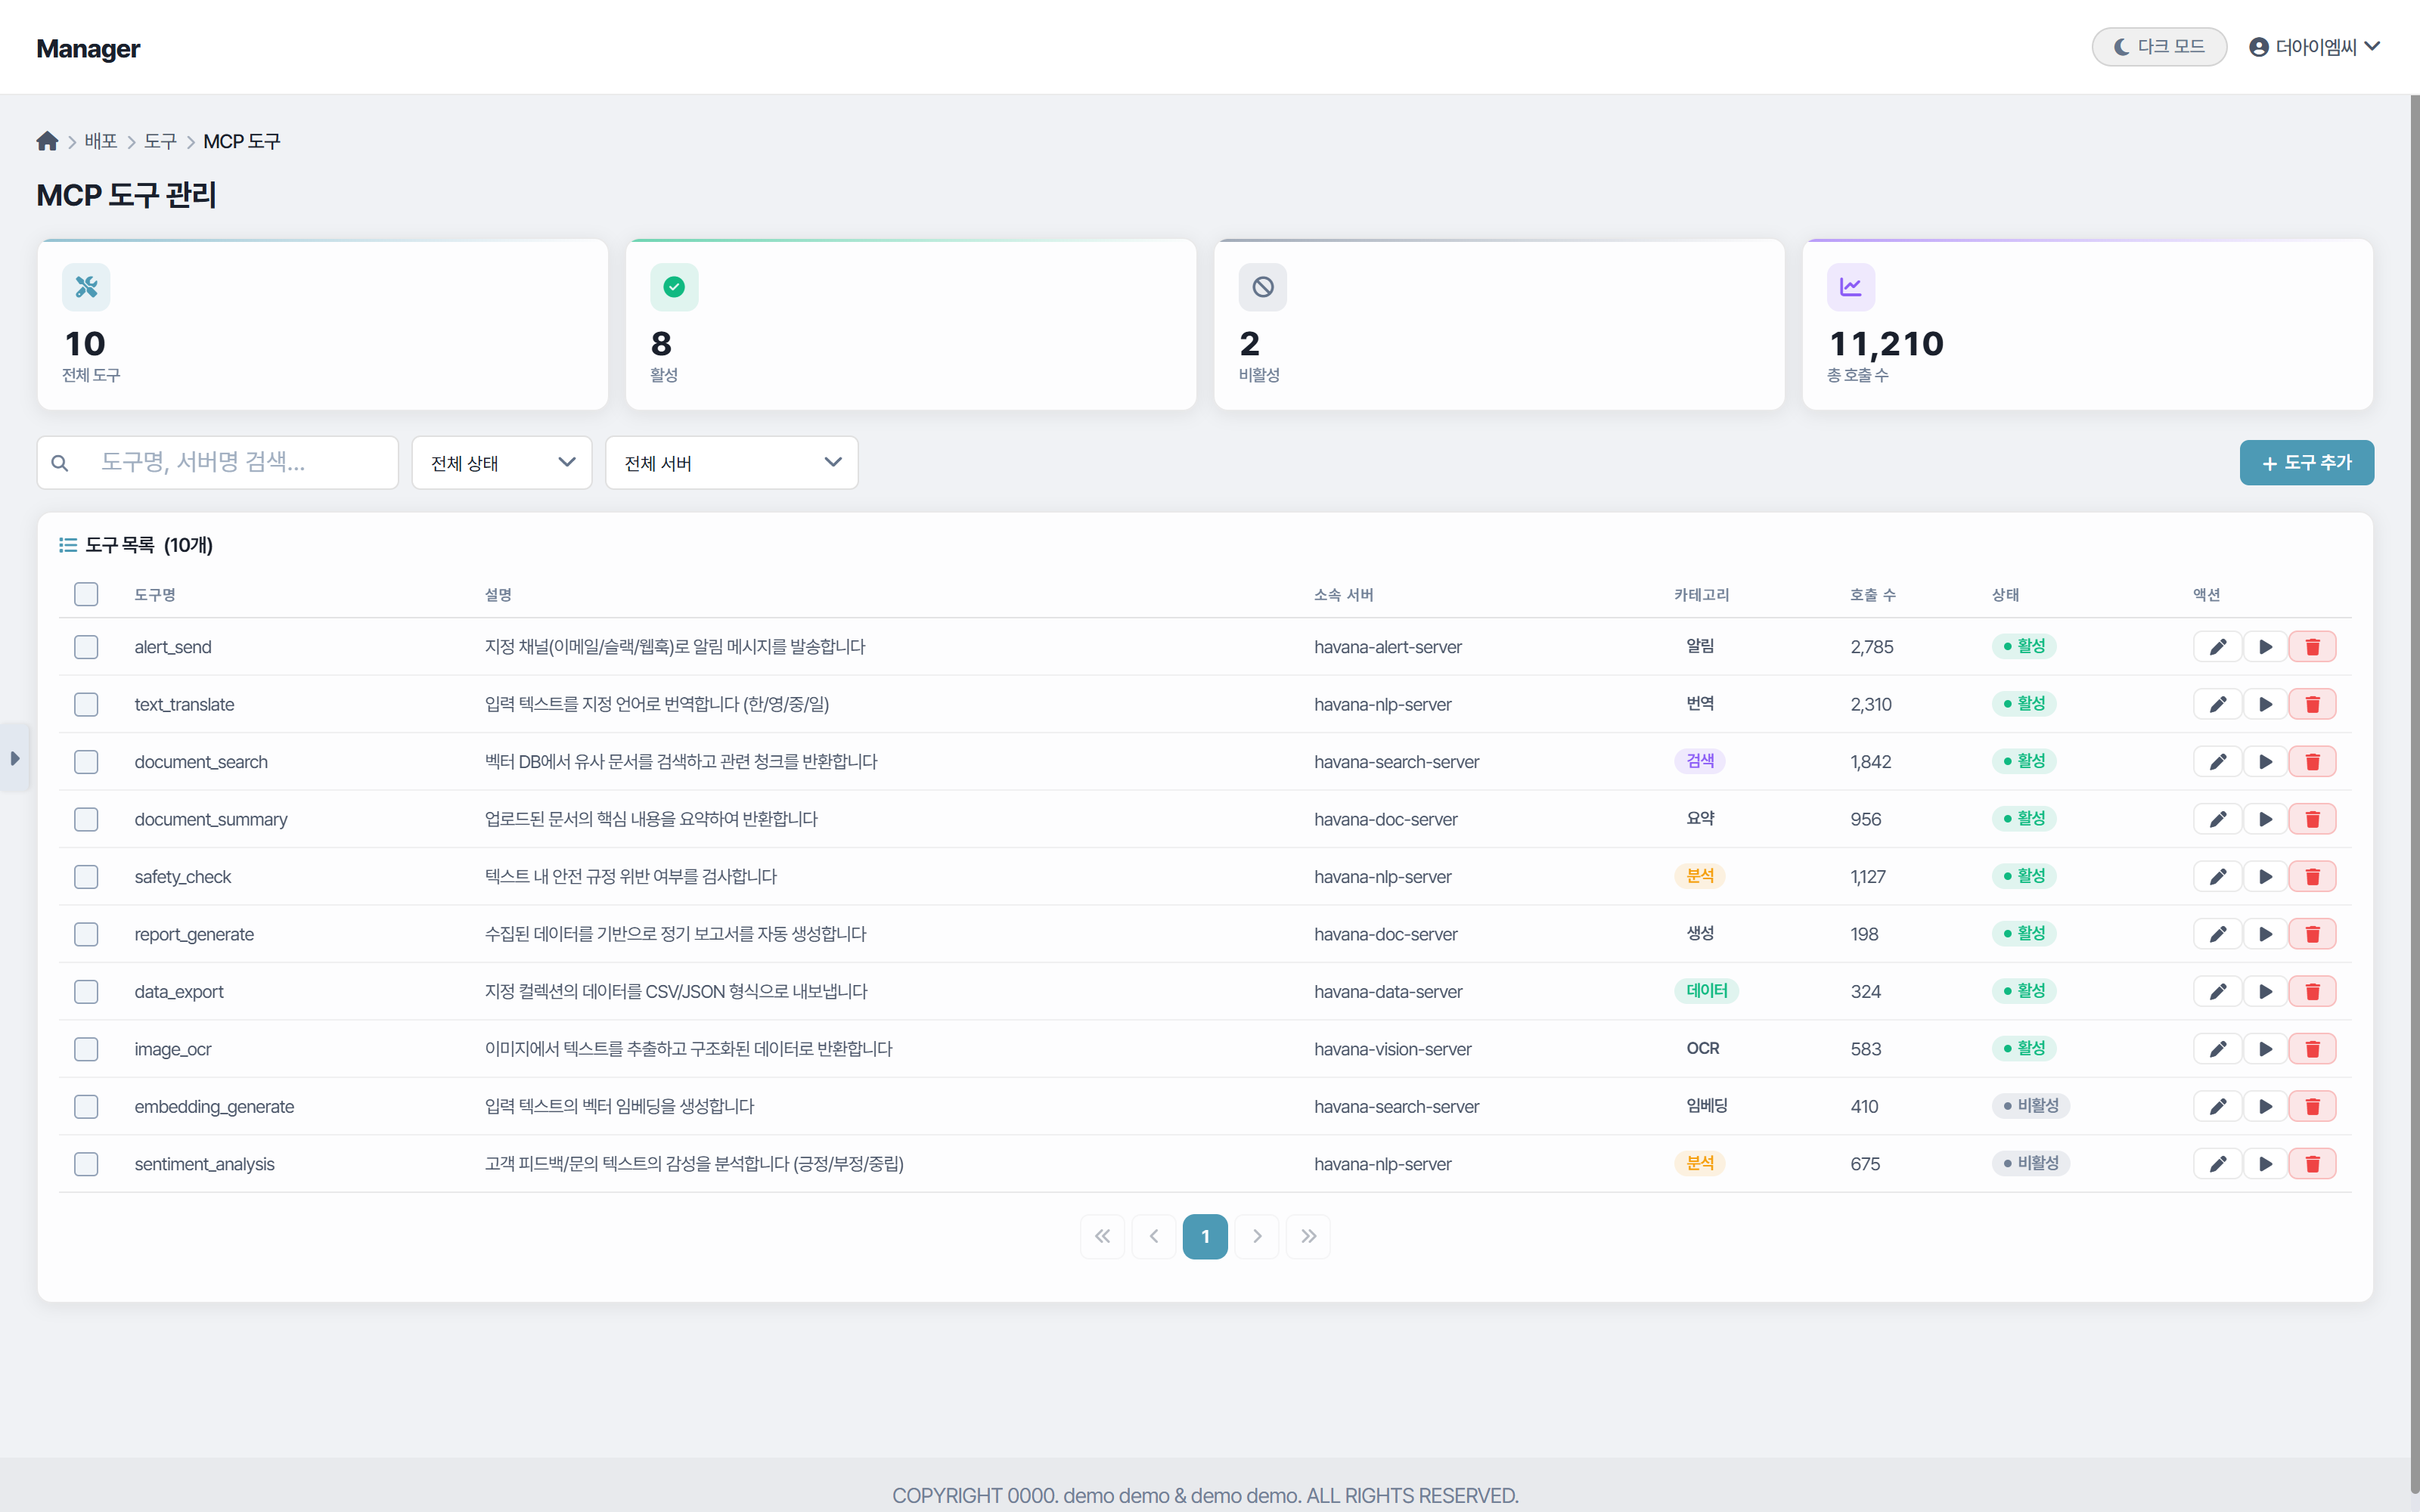Select the document_summary row checkbox
2420x1512 pixels.
[86, 819]
